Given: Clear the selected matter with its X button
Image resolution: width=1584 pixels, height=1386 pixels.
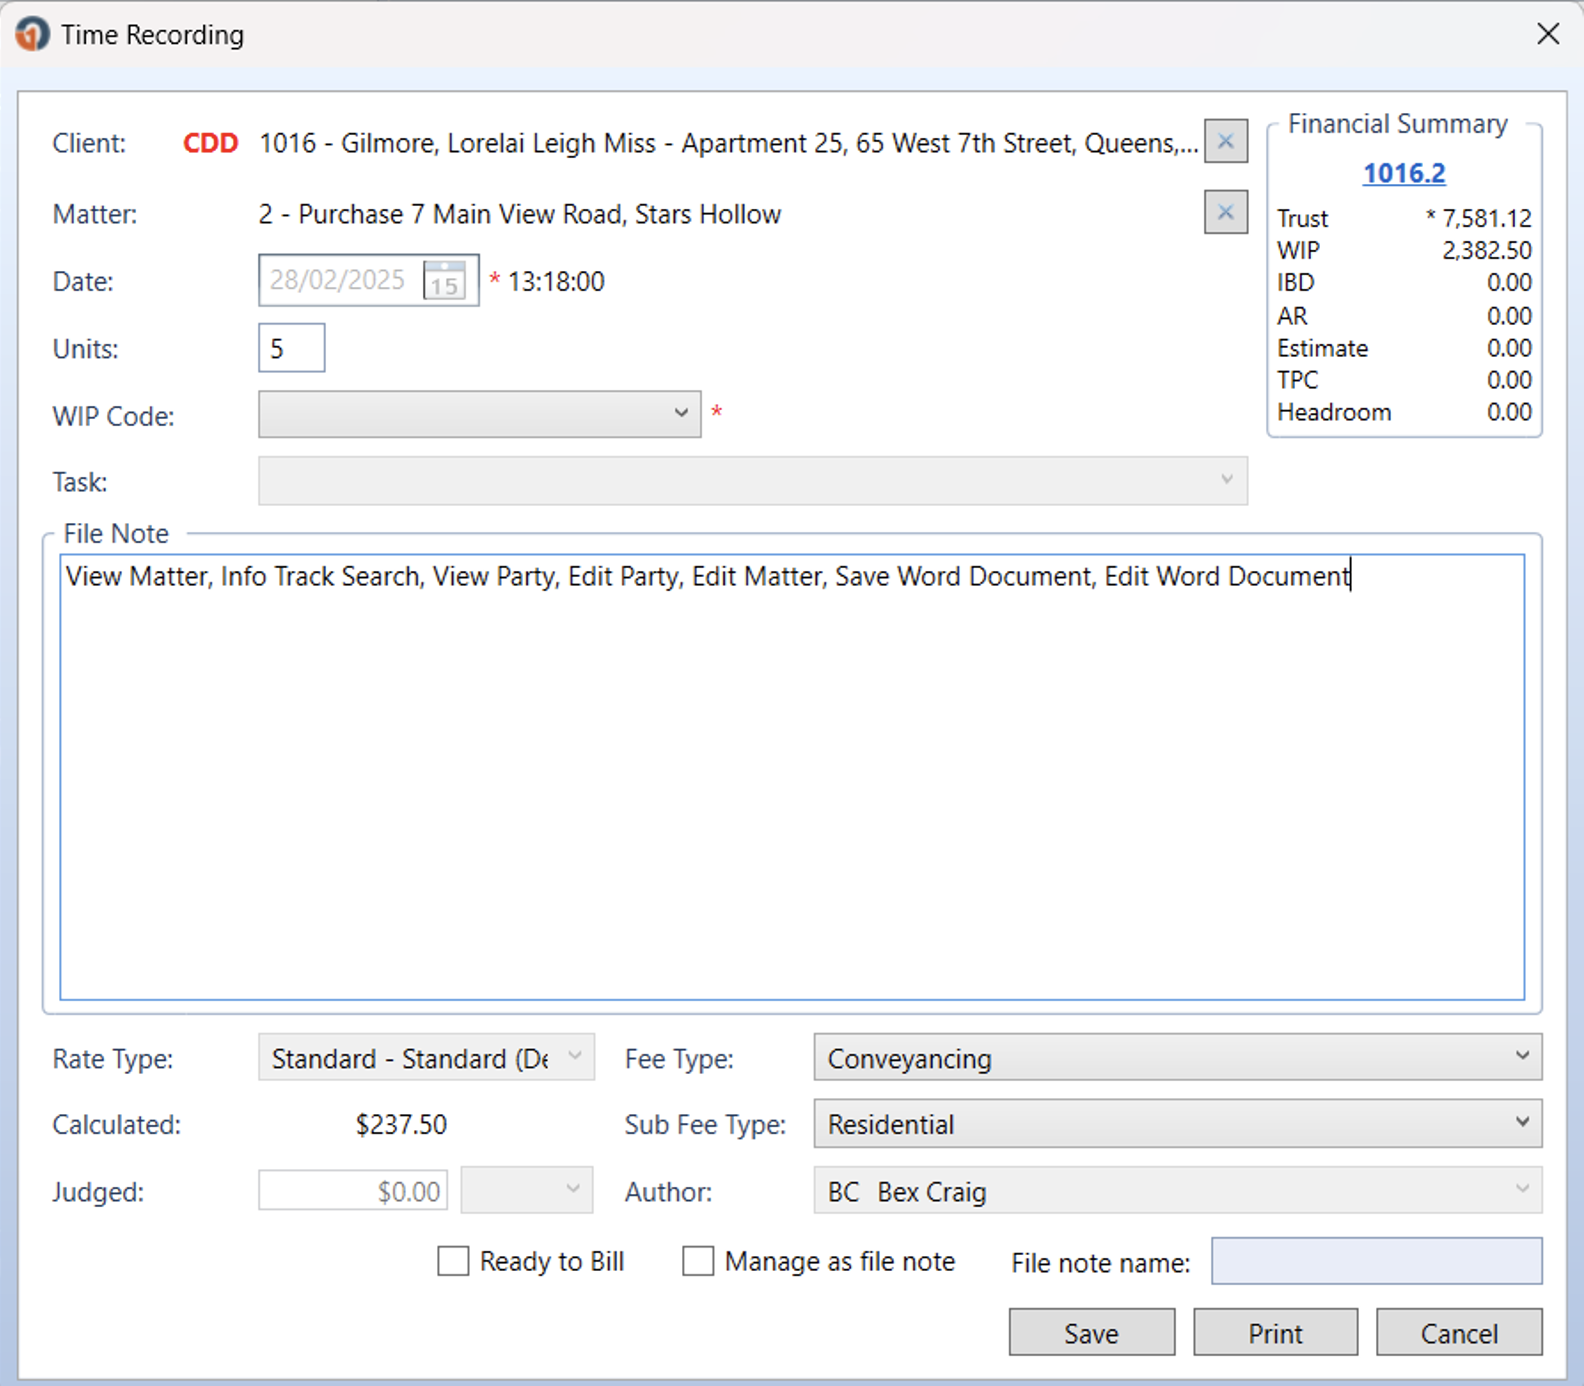Looking at the screenshot, I should click(x=1225, y=212).
